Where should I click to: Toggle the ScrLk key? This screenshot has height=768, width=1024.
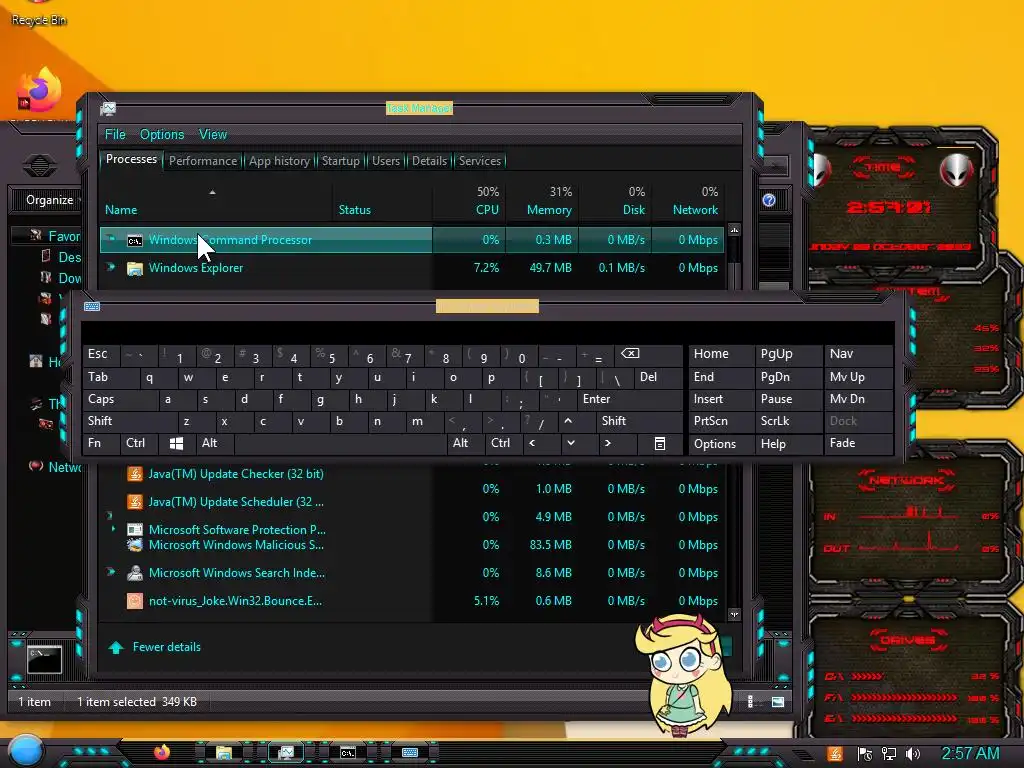pyautogui.click(x=788, y=421)
